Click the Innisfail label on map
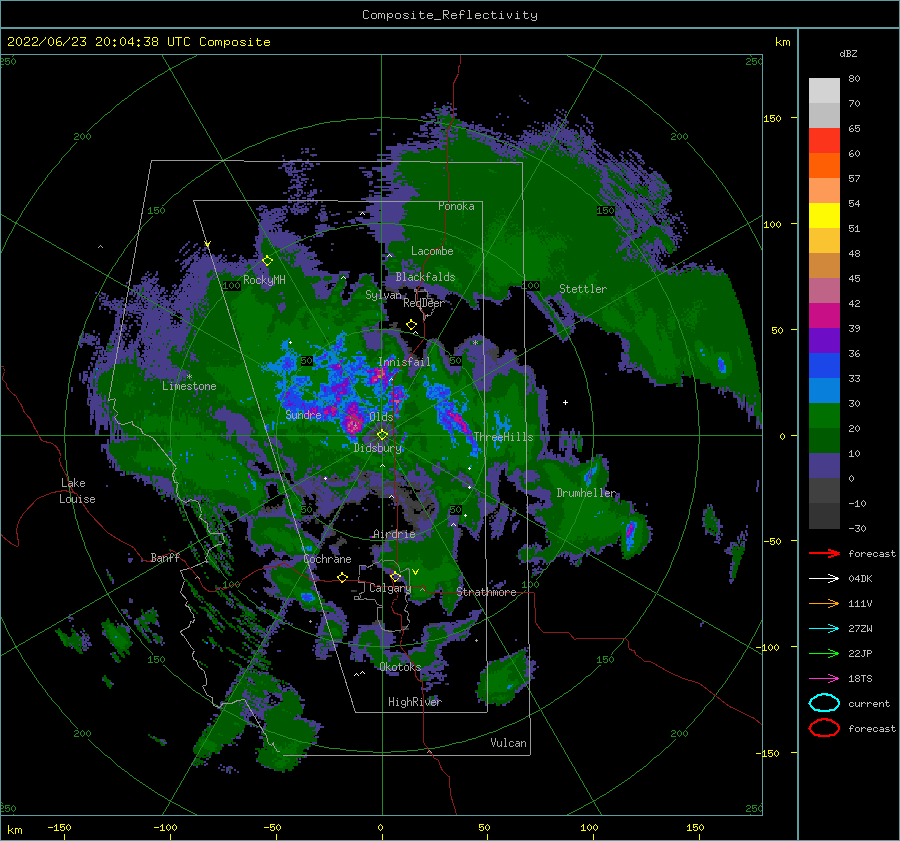This screenshot has width=900, height=841. click(404, 362)
